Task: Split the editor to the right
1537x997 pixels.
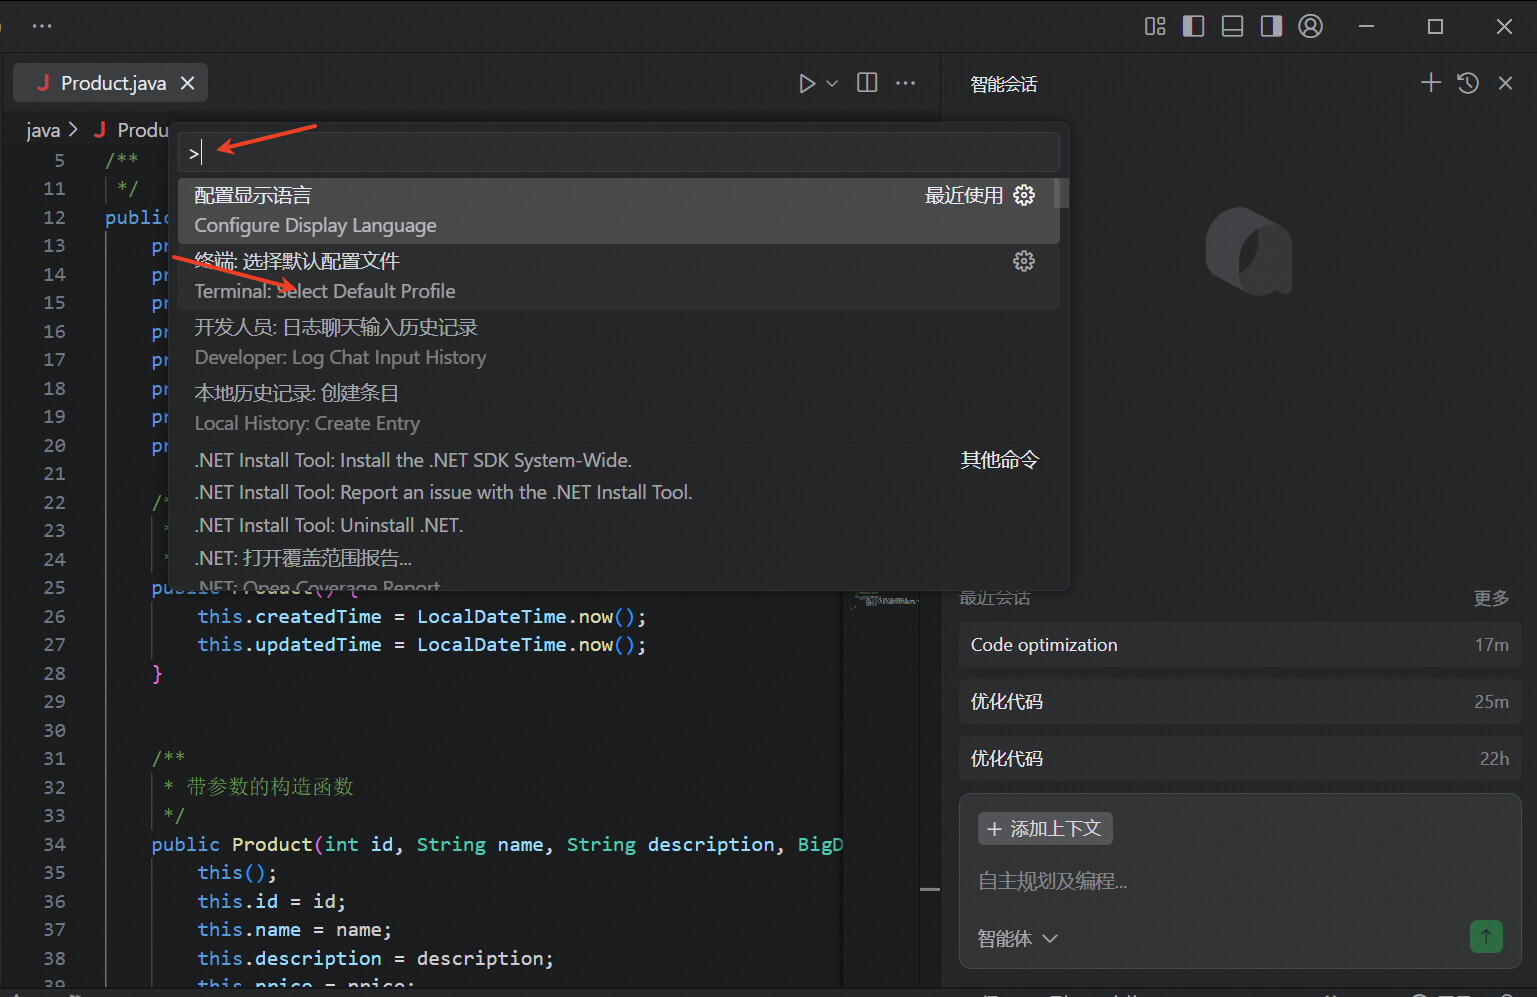Action: point(867,83)
